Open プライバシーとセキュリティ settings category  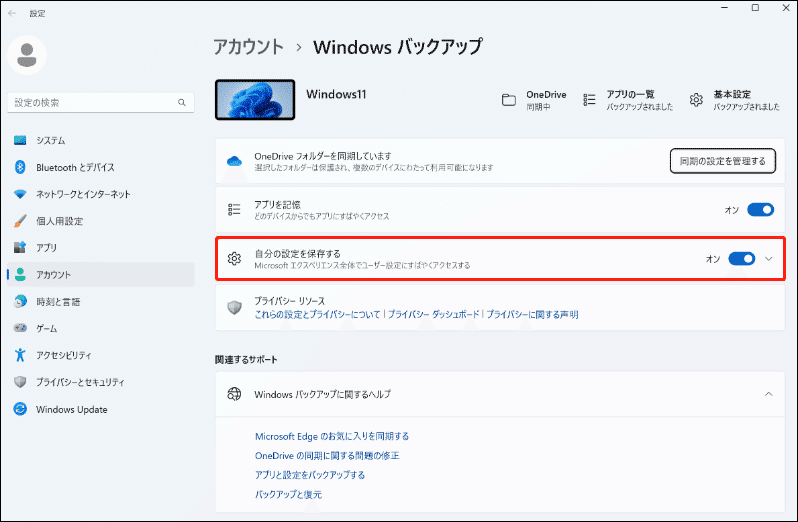click(x=101, y=382)
